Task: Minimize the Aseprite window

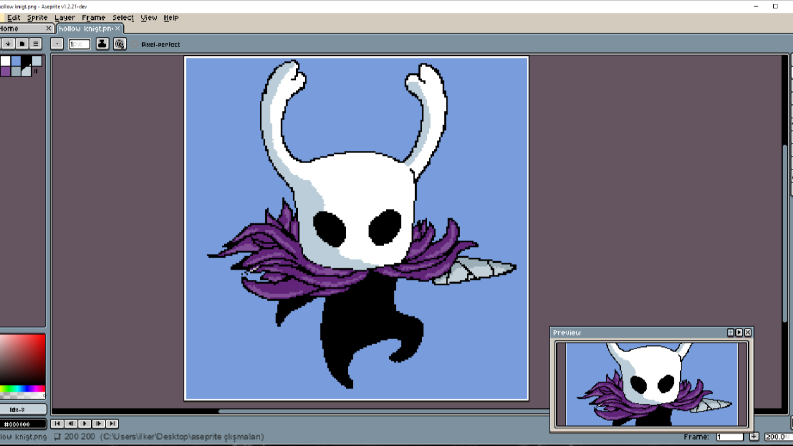Action: tap(756, 6)
